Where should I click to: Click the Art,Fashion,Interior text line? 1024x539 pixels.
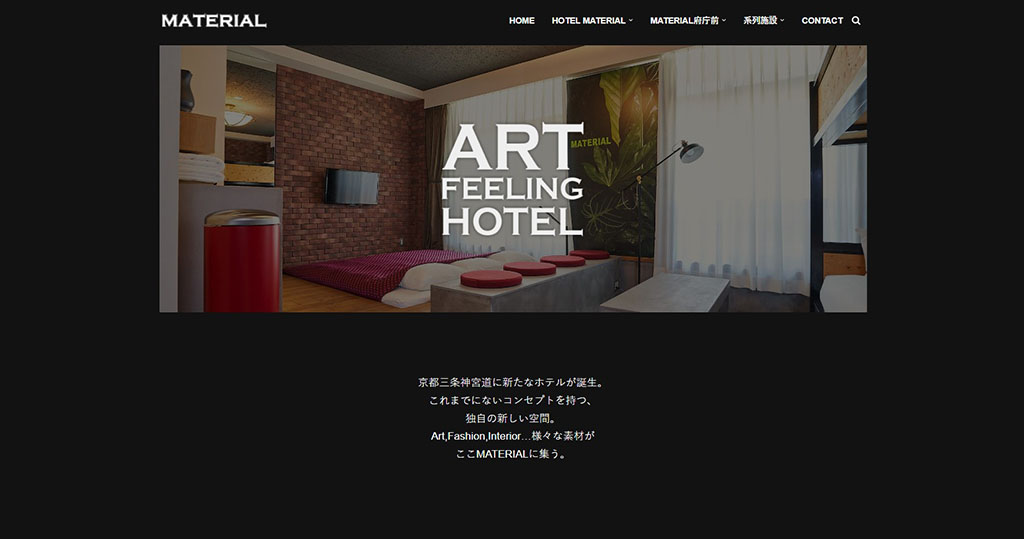[x=513, y=436]
